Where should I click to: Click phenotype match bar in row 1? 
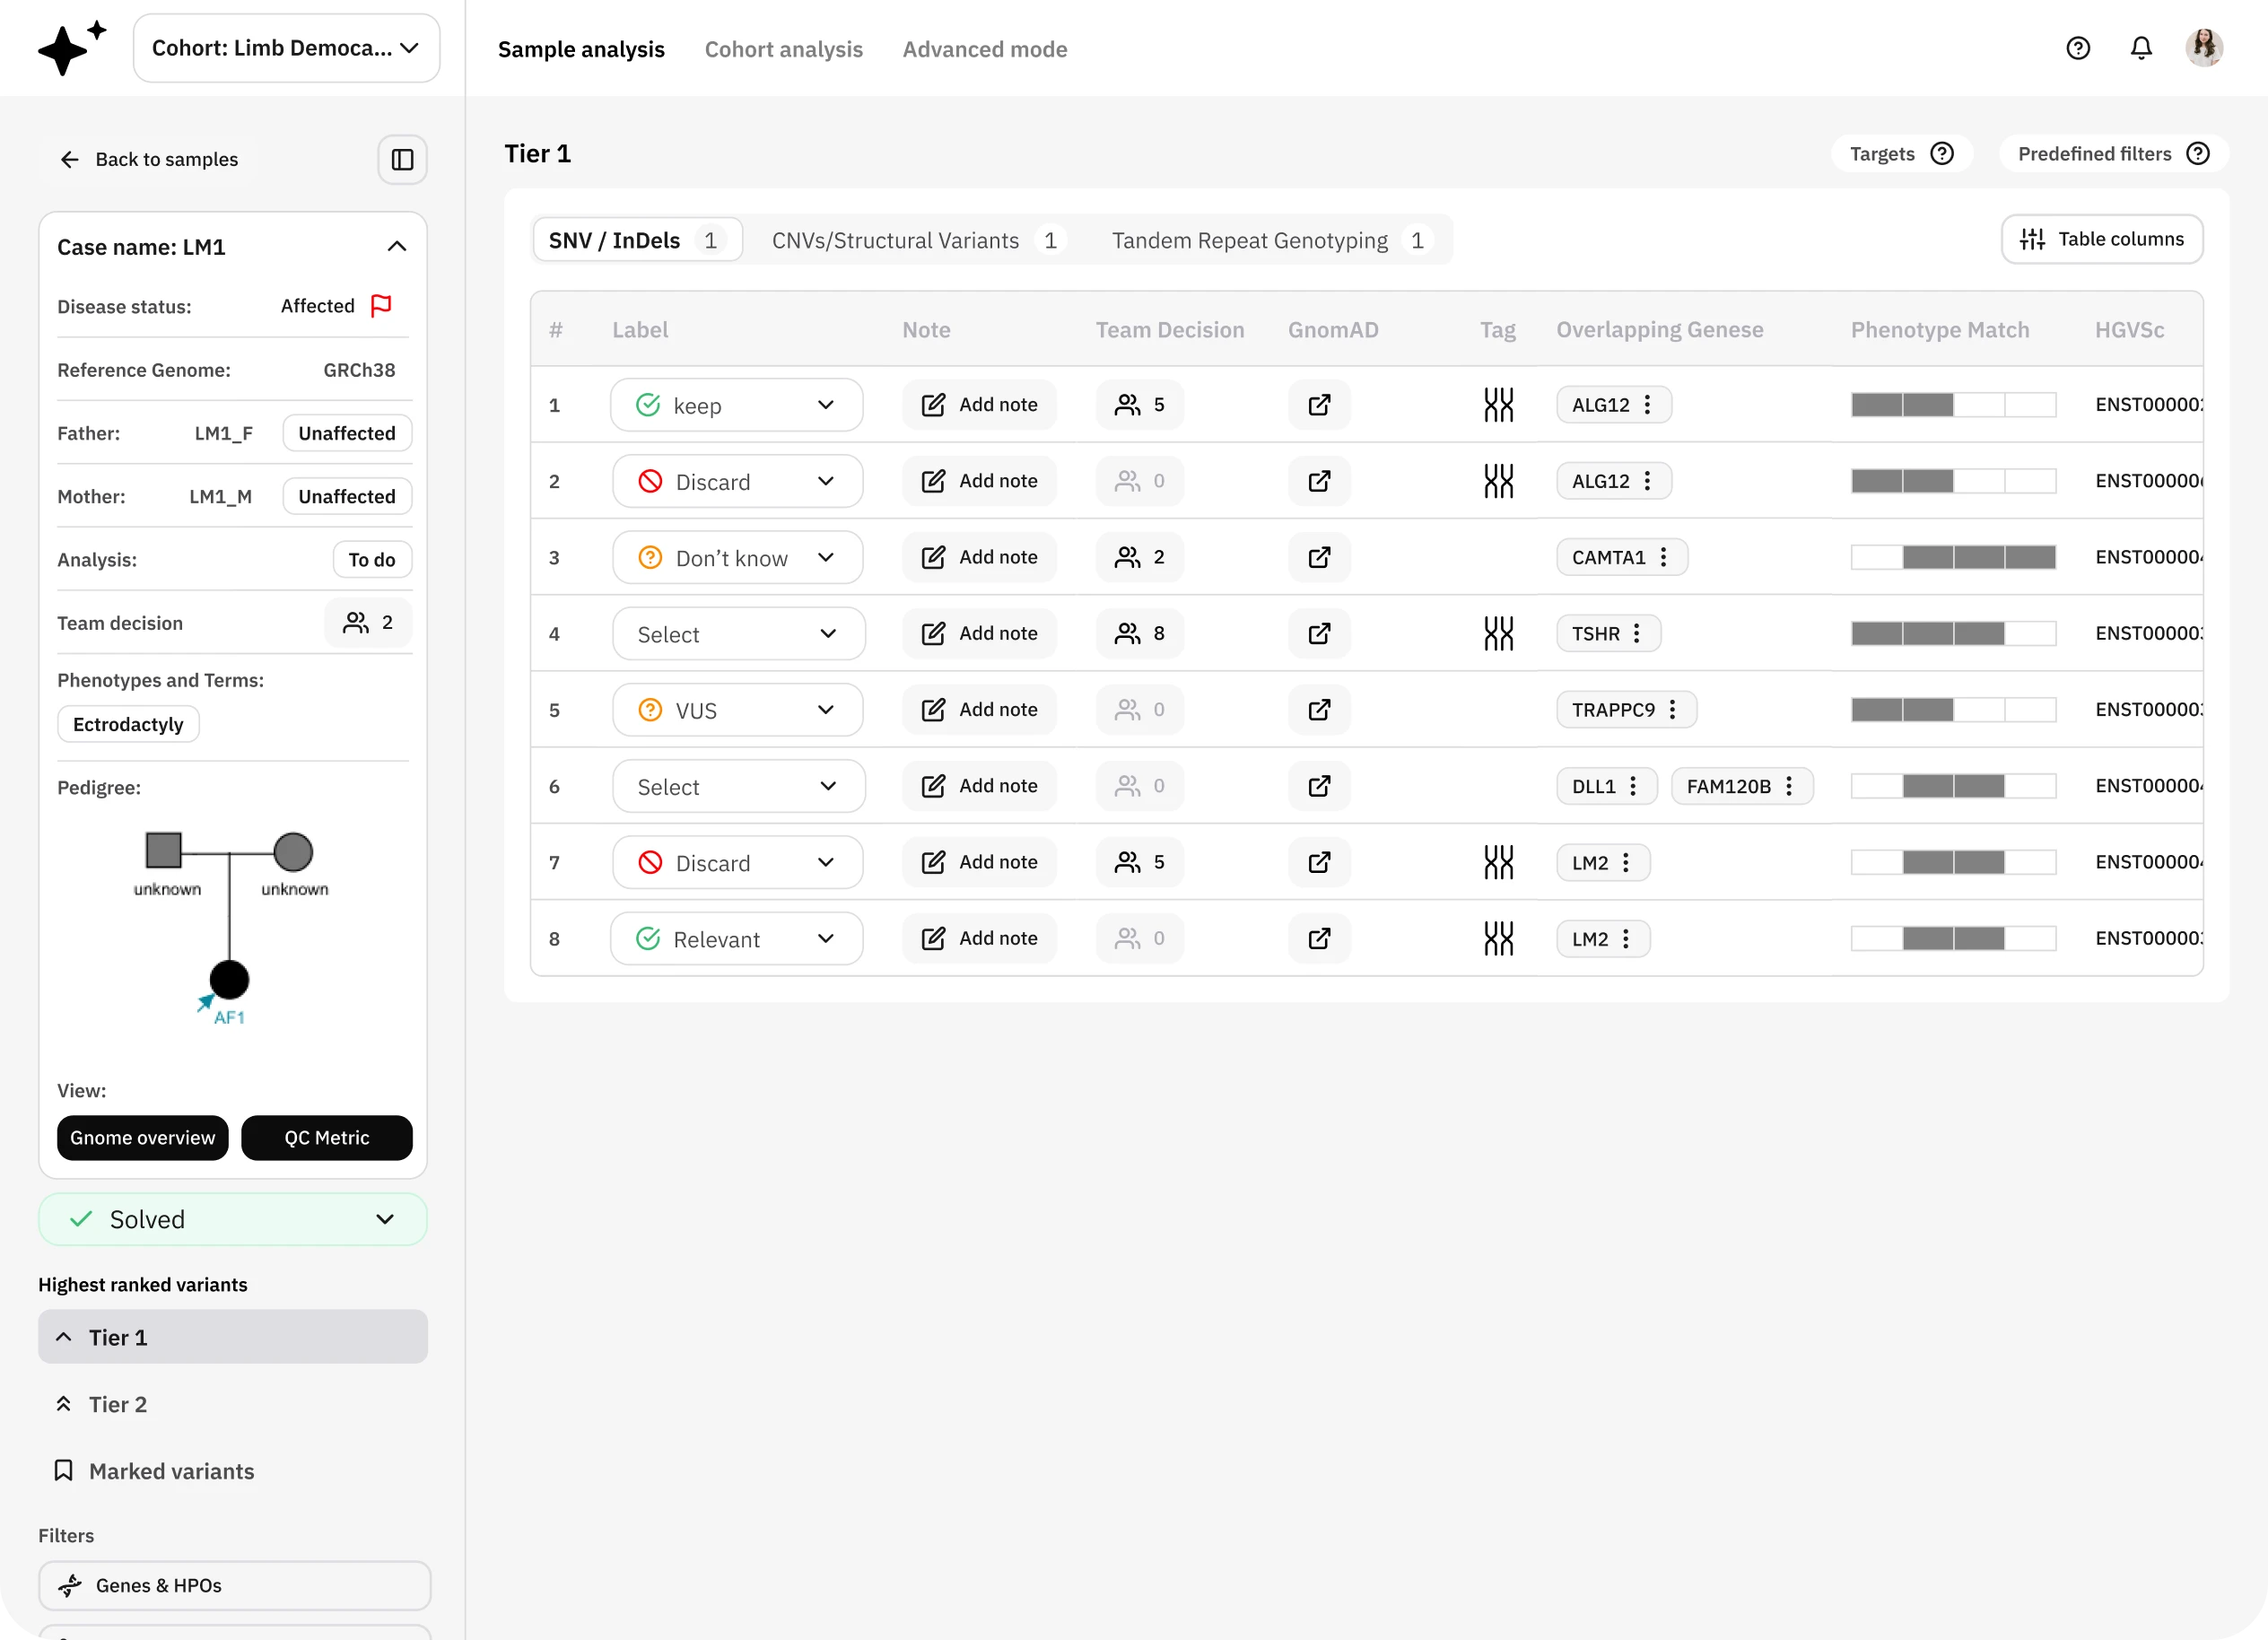tap(1952, 405)
